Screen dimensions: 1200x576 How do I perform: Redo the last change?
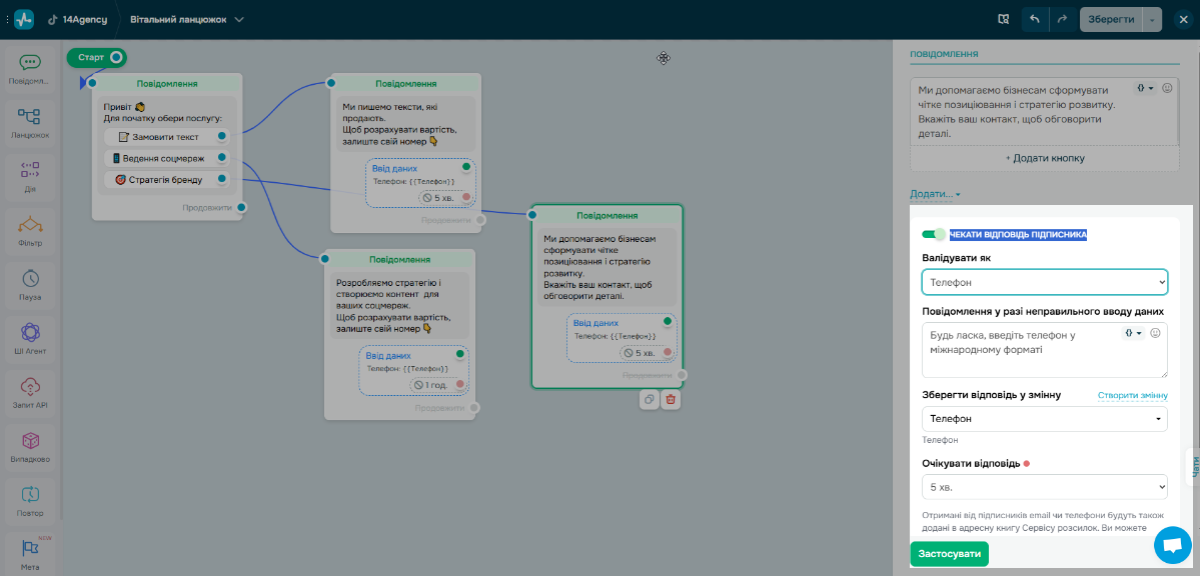pos(1062,19)
